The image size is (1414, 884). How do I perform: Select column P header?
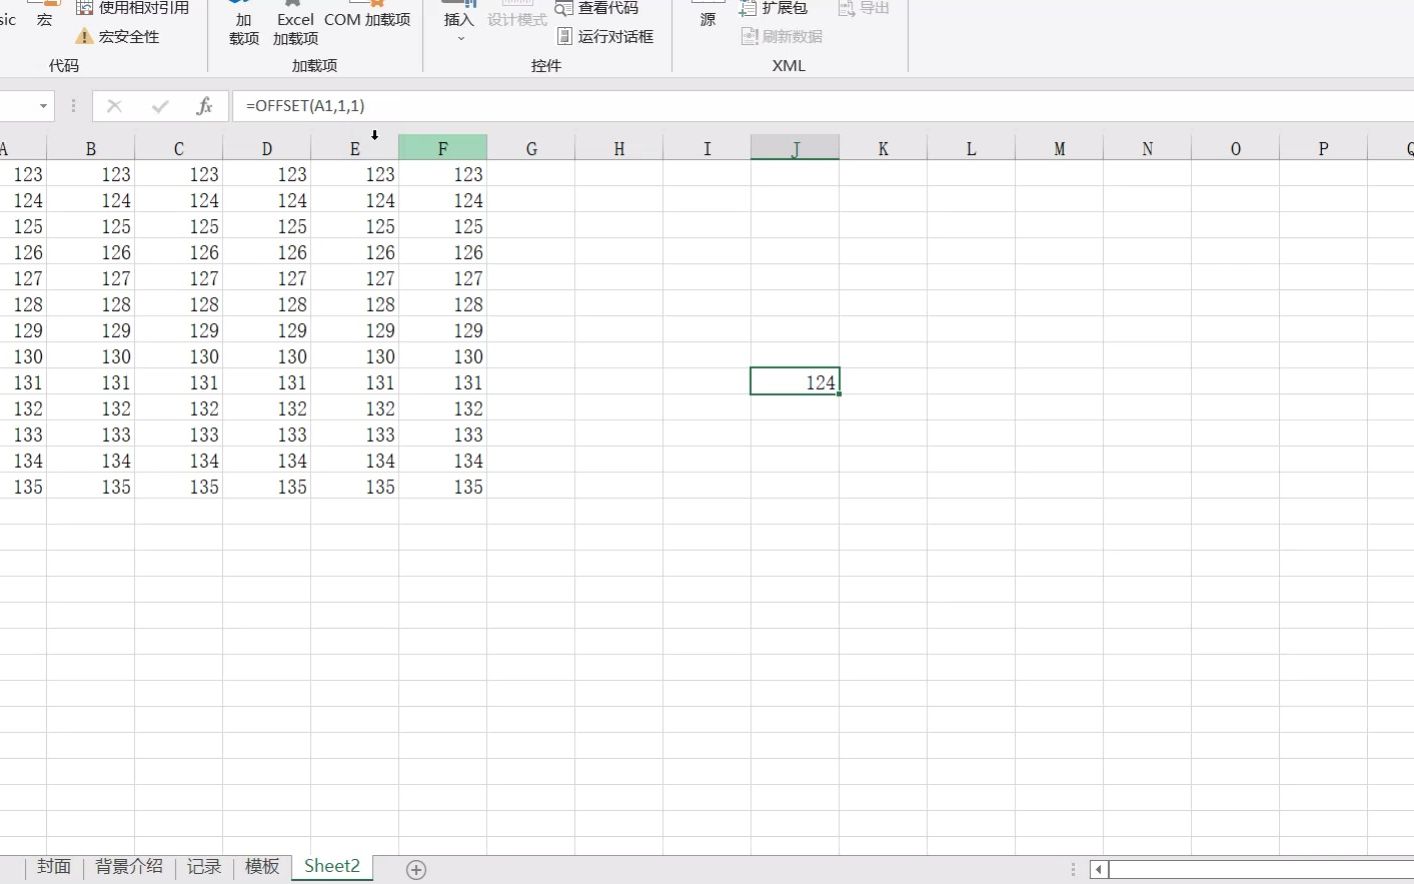1323,148
